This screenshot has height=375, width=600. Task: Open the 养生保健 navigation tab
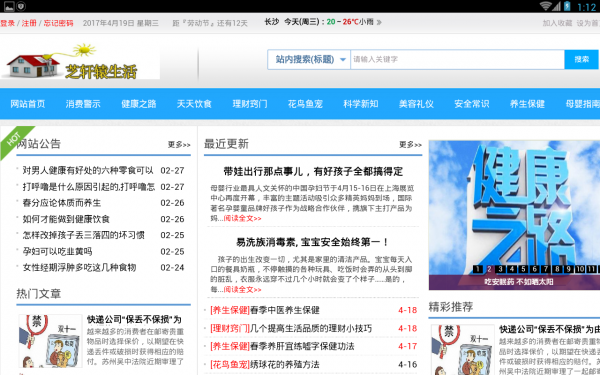point(527,104)
